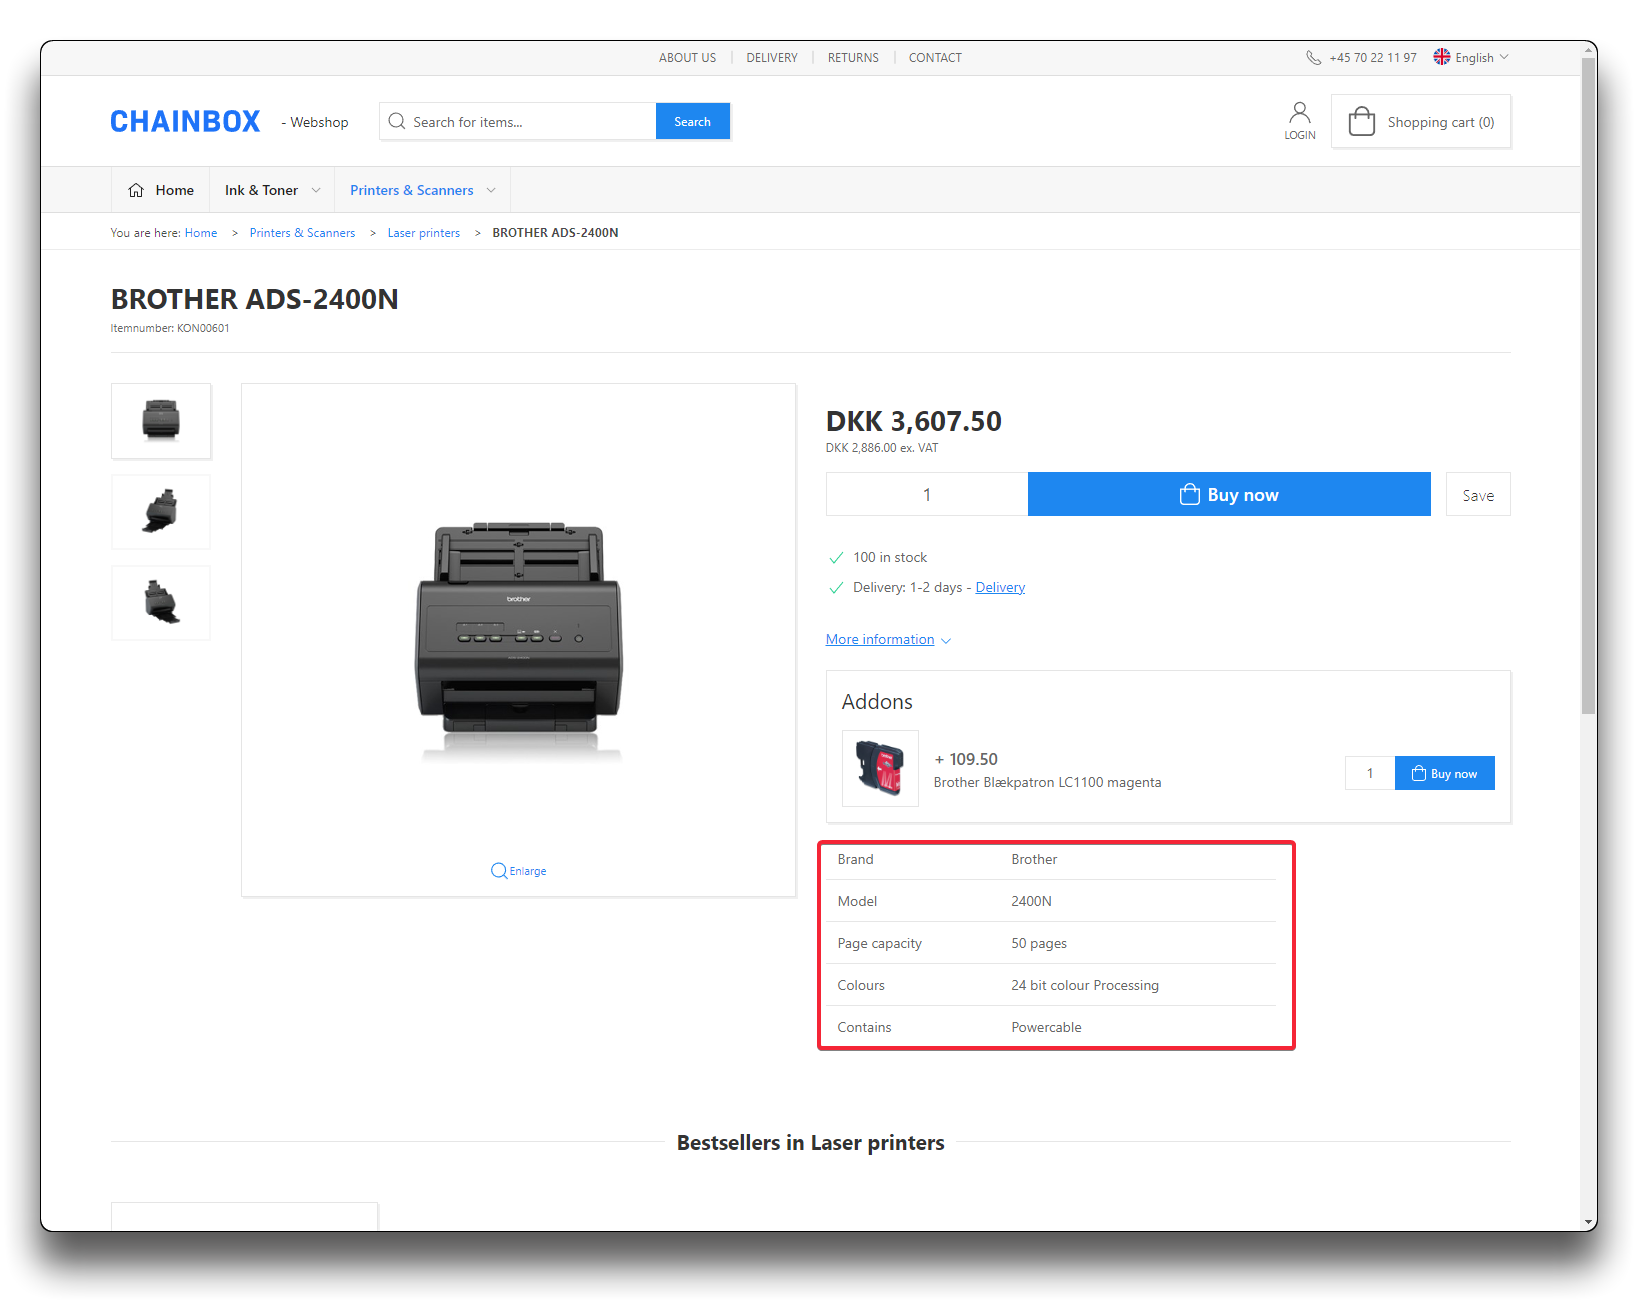
Task: Expand the More information section
Action: (x=888, y=640)
